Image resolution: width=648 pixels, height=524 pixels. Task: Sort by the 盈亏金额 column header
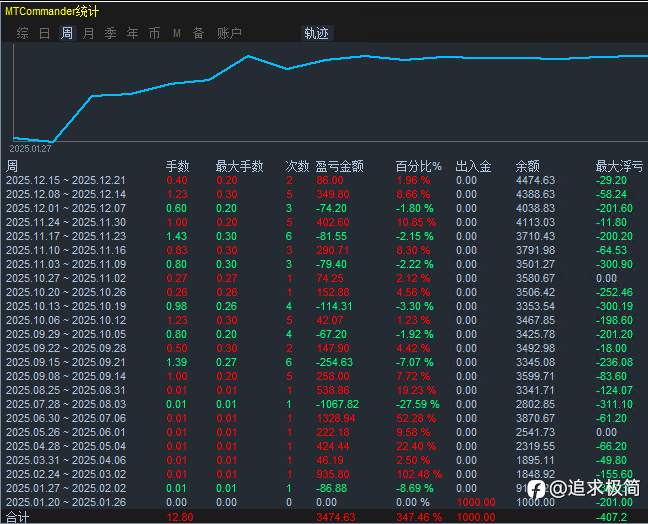coord(339,166)
